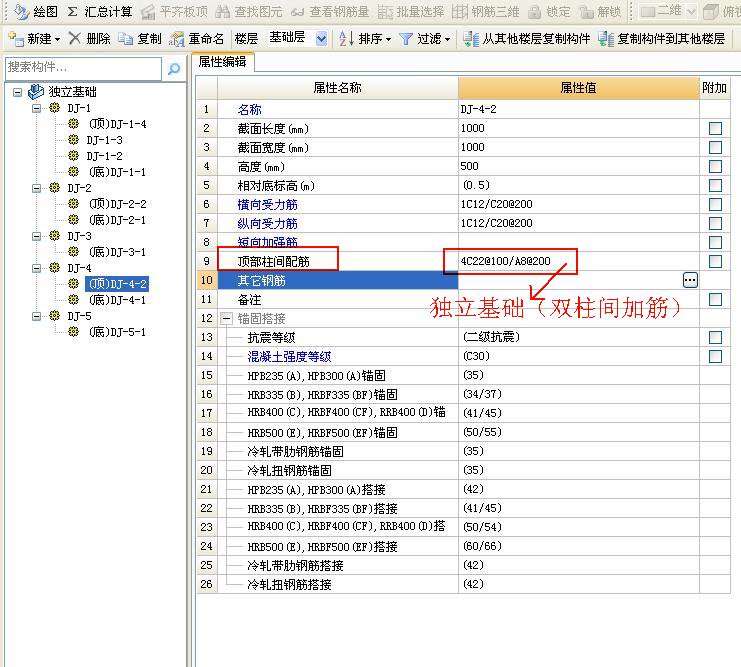Click the gear icon beside DJ-3
741x667 pixels.
click(x=55, y=235)
